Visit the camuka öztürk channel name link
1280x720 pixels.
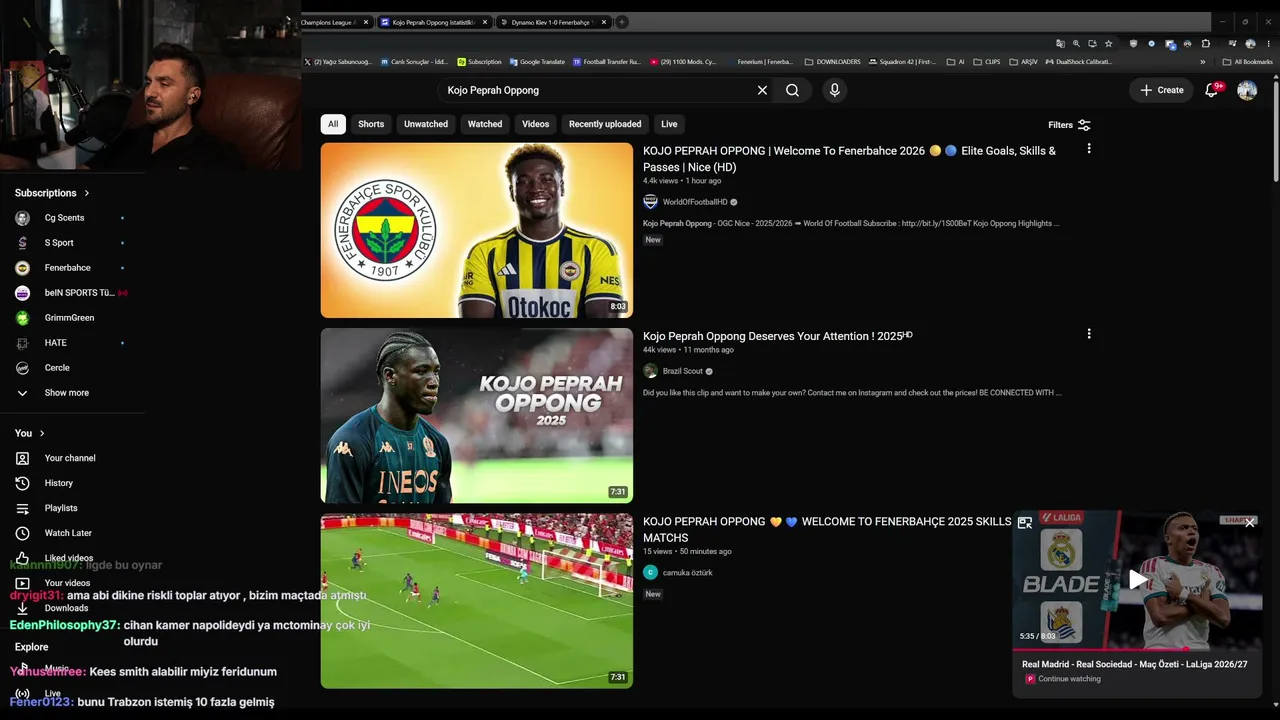tap(688, 573)
